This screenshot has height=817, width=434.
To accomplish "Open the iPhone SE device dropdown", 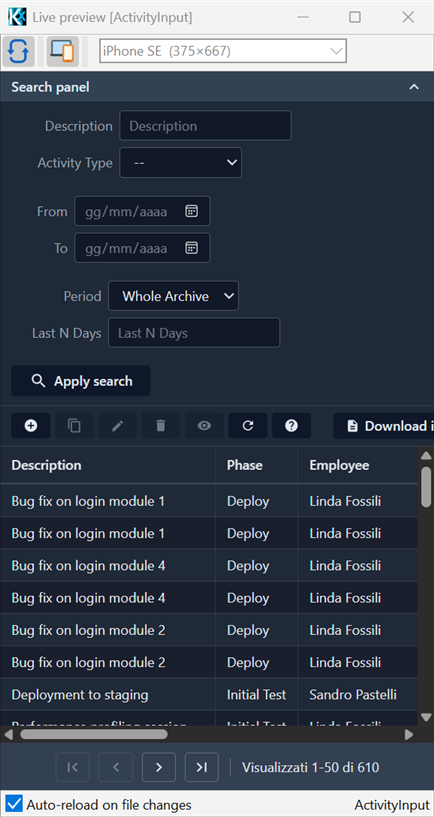I will click(x=223, y=51).
